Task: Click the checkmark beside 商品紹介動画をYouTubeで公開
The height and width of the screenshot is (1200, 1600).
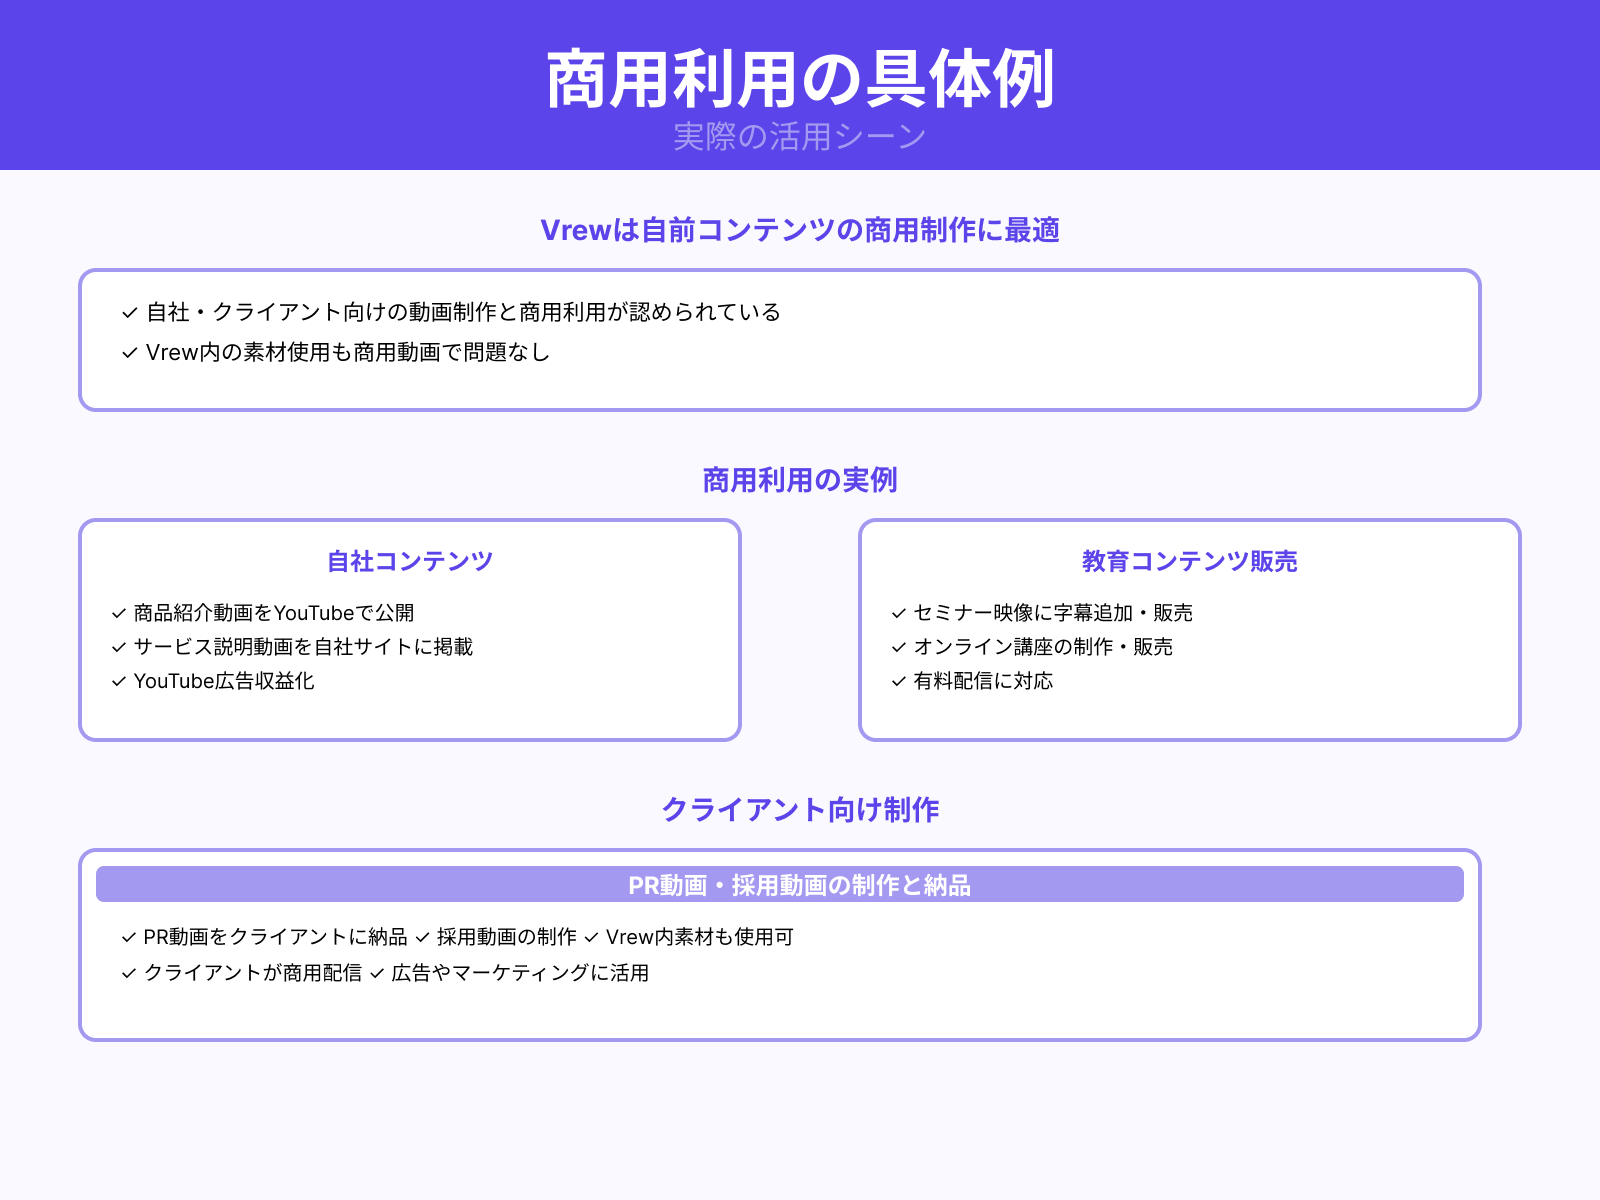Action: click(x=117, y=613)
